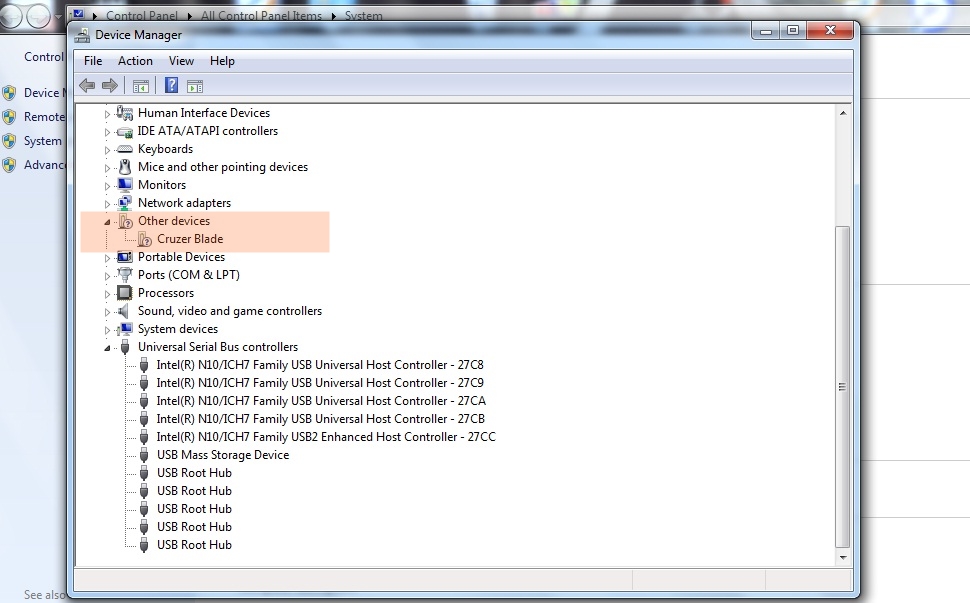
Task: Expand the Monitors node
Action: click(107, 186)
